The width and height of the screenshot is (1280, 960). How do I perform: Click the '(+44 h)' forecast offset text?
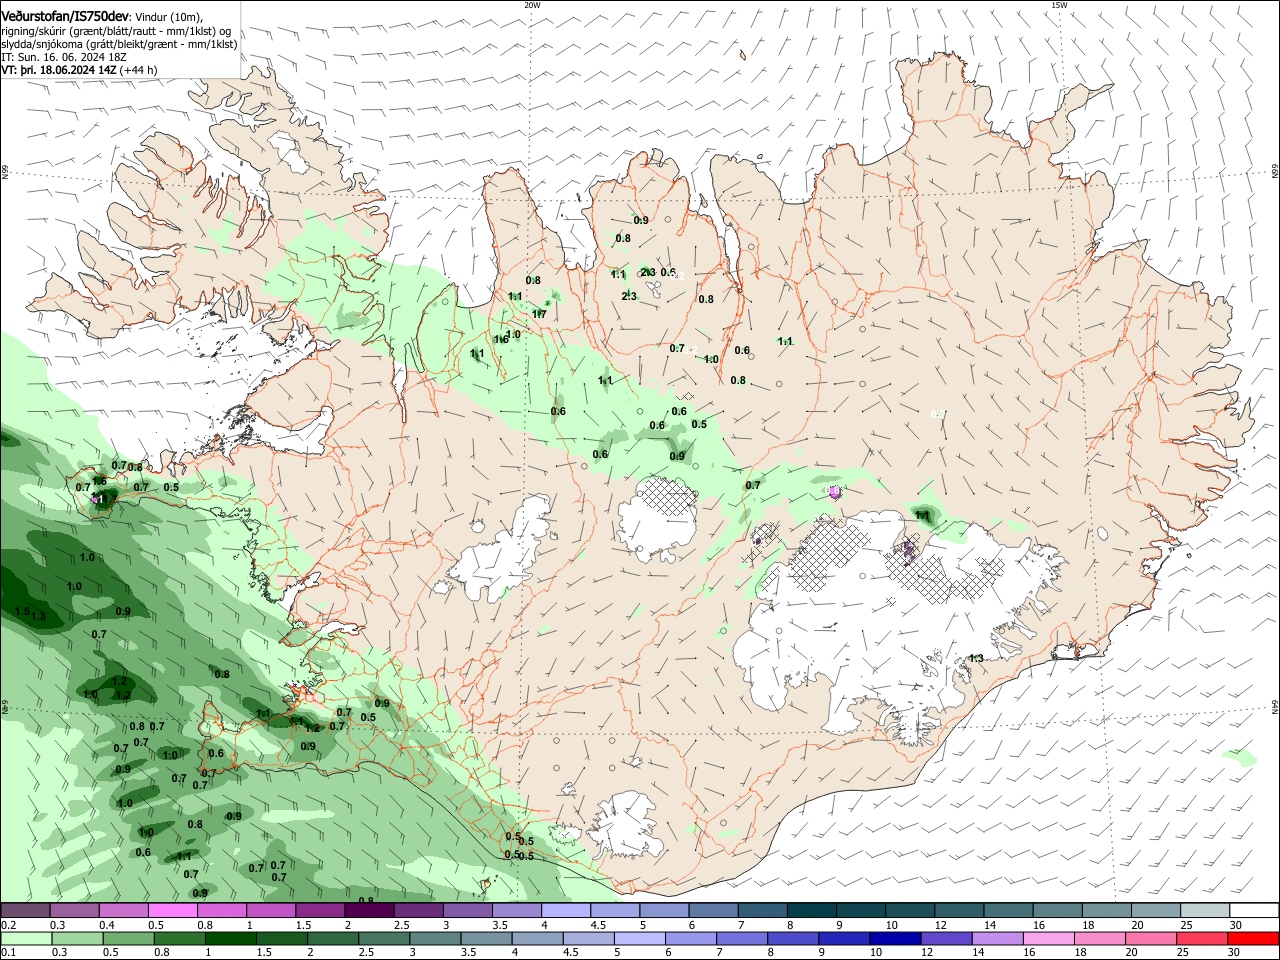(x=138, y=70)
